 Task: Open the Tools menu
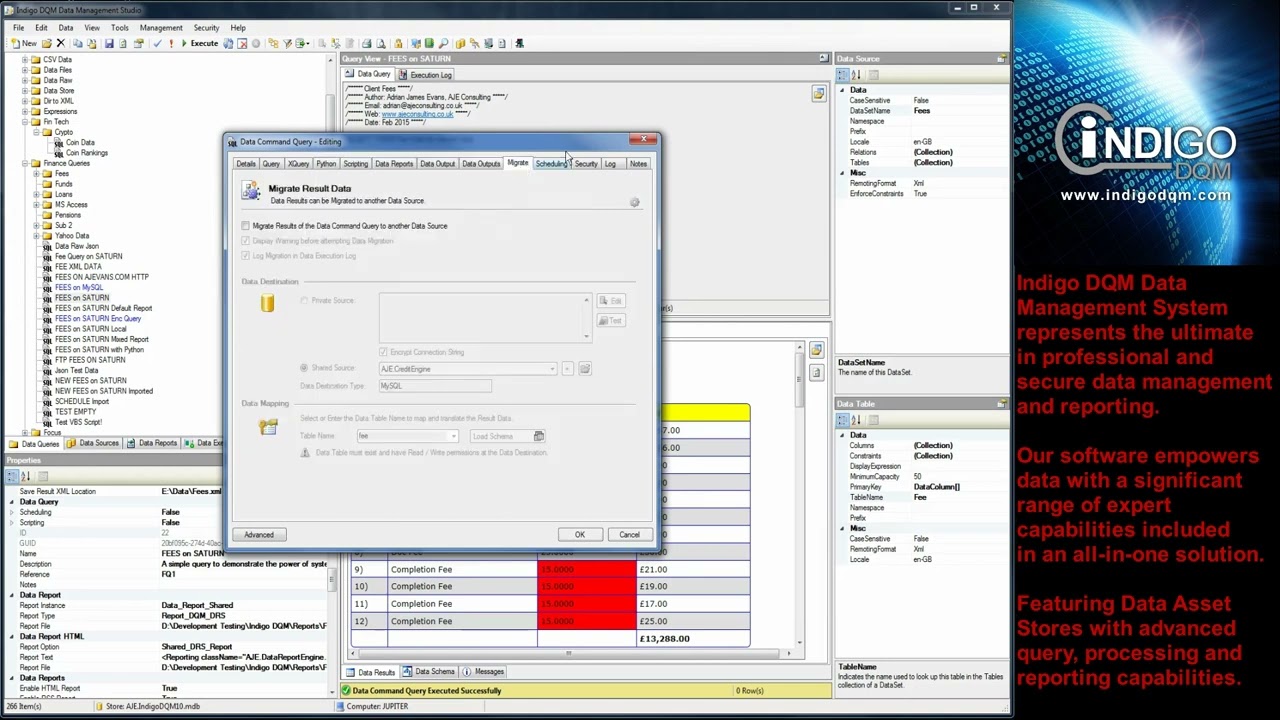pyautogui.click(x=119, y=28)
